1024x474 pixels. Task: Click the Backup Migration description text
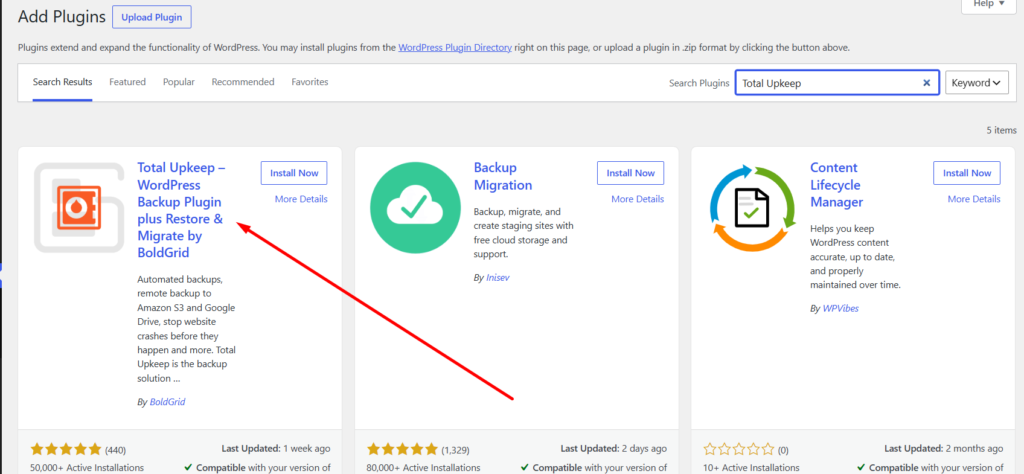[524, 233]
